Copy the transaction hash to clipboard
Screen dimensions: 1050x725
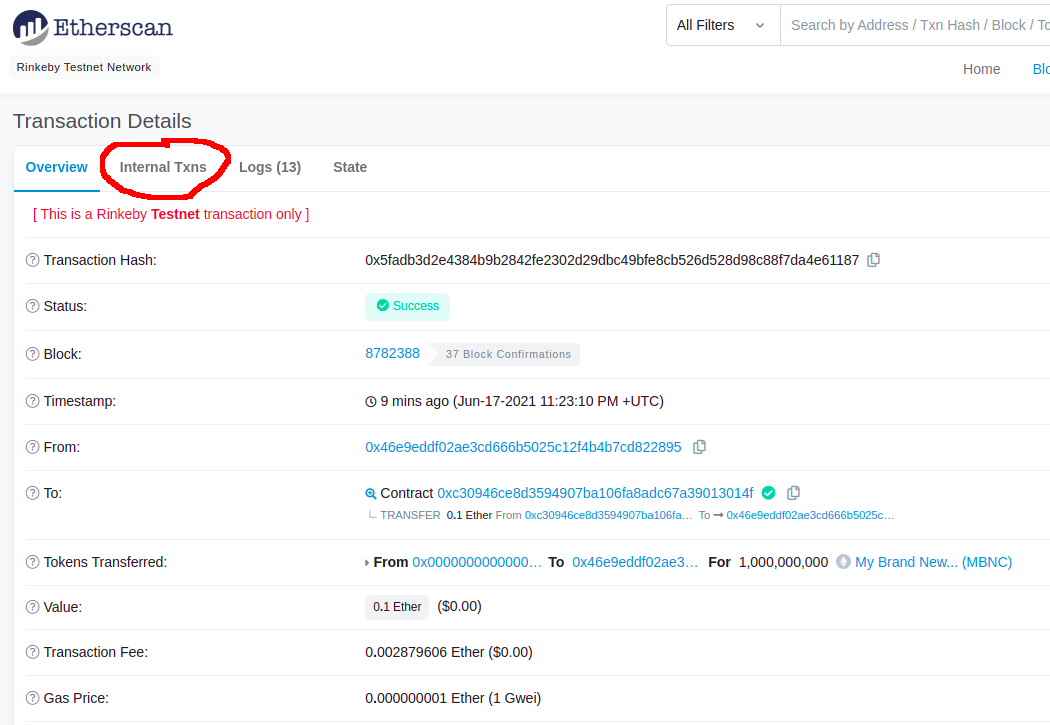(873, 260)
